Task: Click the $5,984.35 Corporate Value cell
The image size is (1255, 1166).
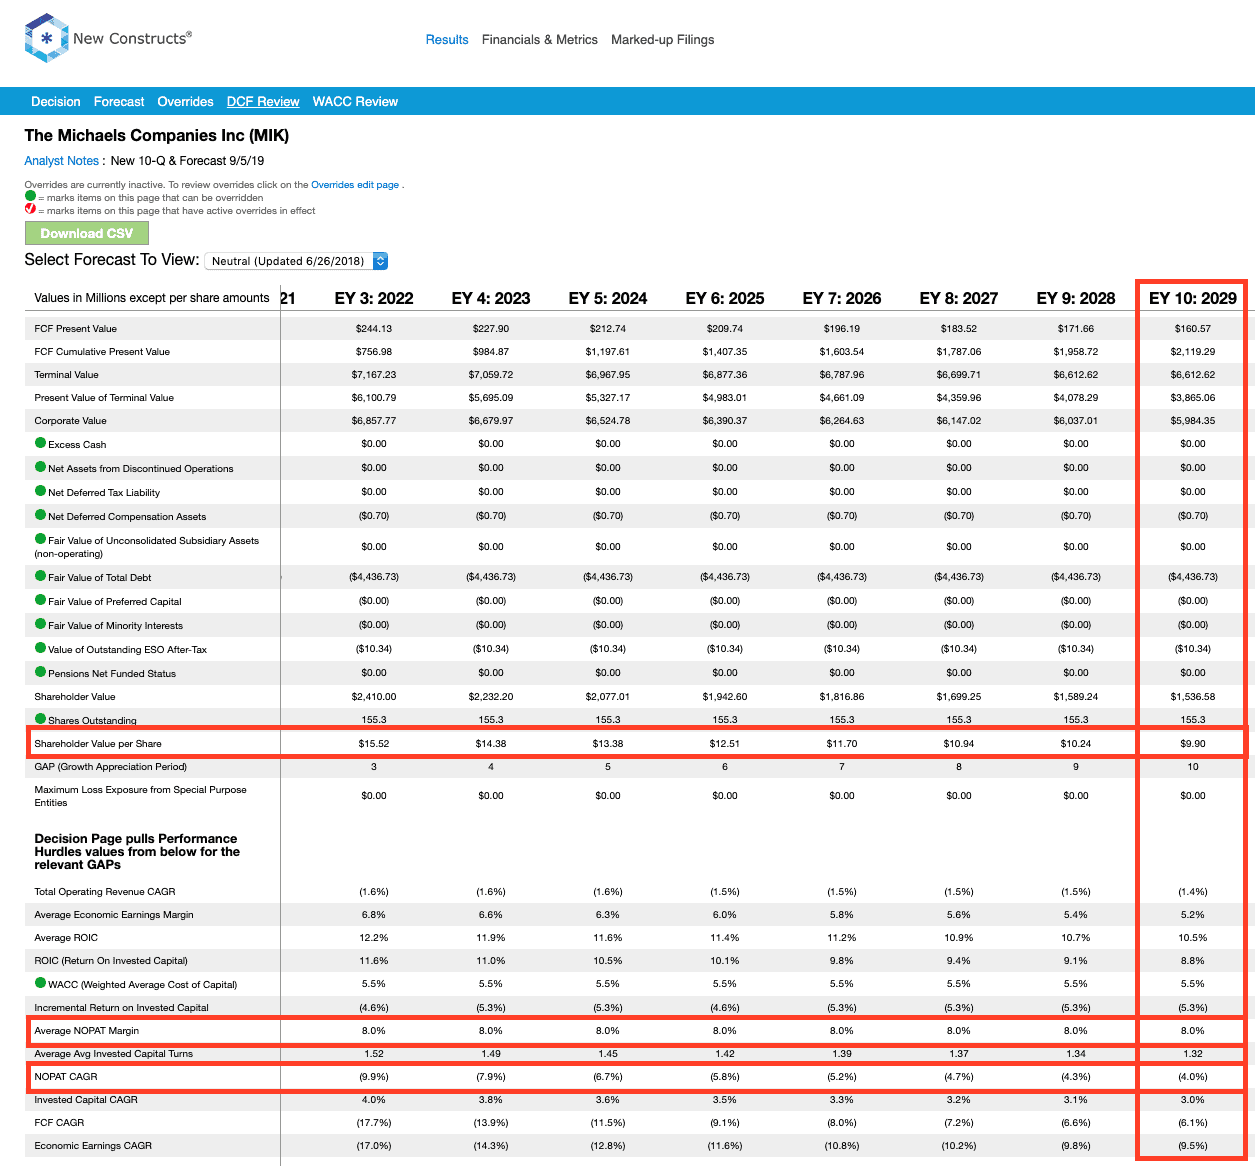Action: (x=1193, y=421)
